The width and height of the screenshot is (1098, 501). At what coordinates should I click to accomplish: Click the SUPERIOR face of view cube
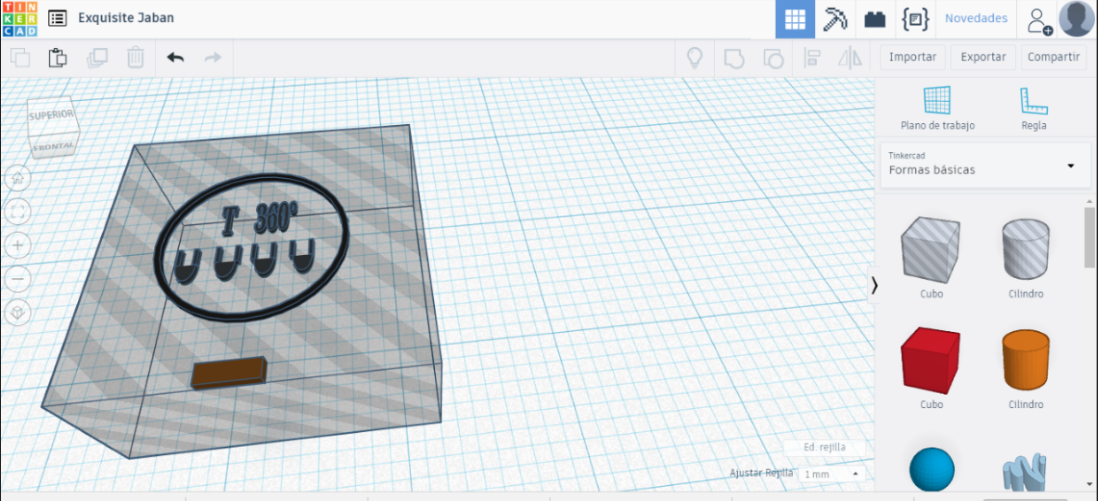click(51, 114)
